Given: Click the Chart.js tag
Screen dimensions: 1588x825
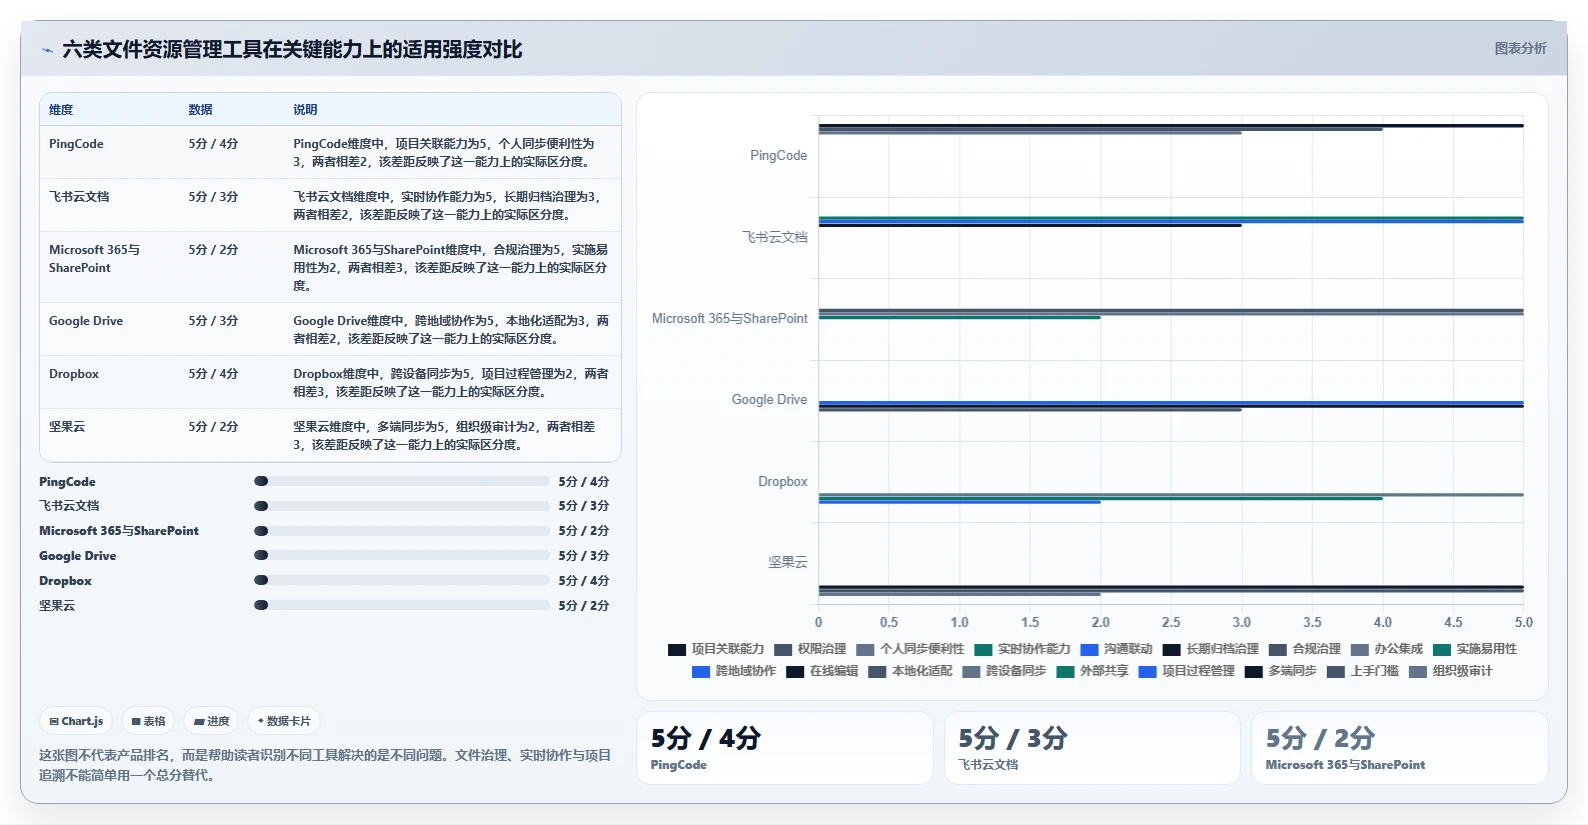Looking at the screenshot, I should click(x=77, y=721).
